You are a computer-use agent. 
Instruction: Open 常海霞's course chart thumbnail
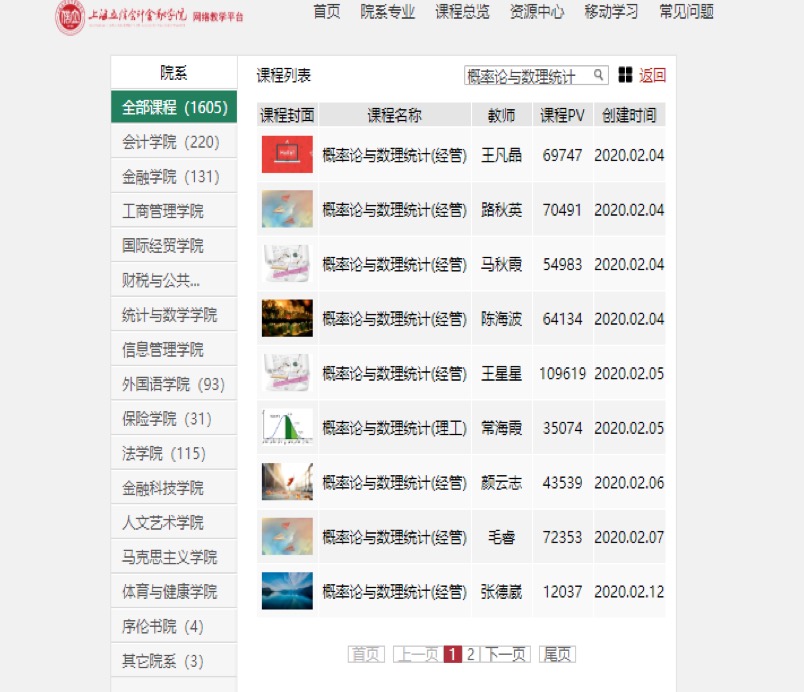287,427
